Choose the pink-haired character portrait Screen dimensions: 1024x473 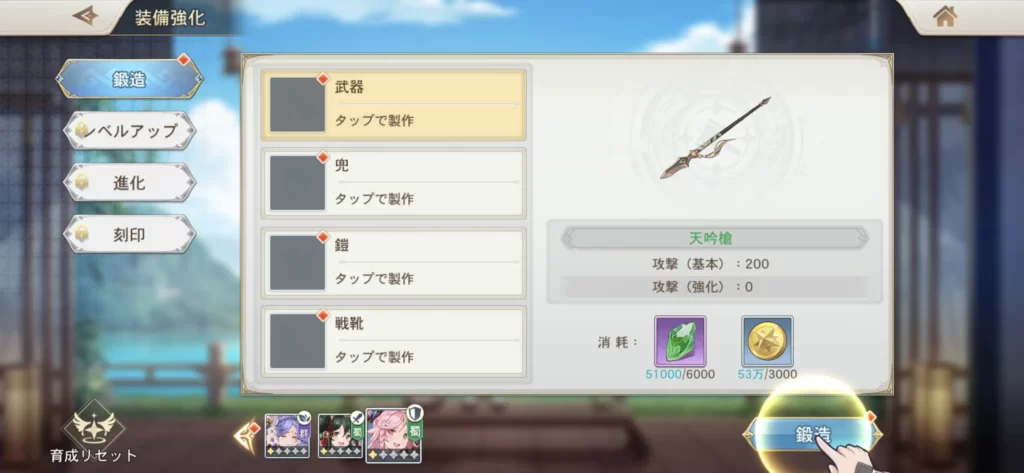[x=394, y=435]
